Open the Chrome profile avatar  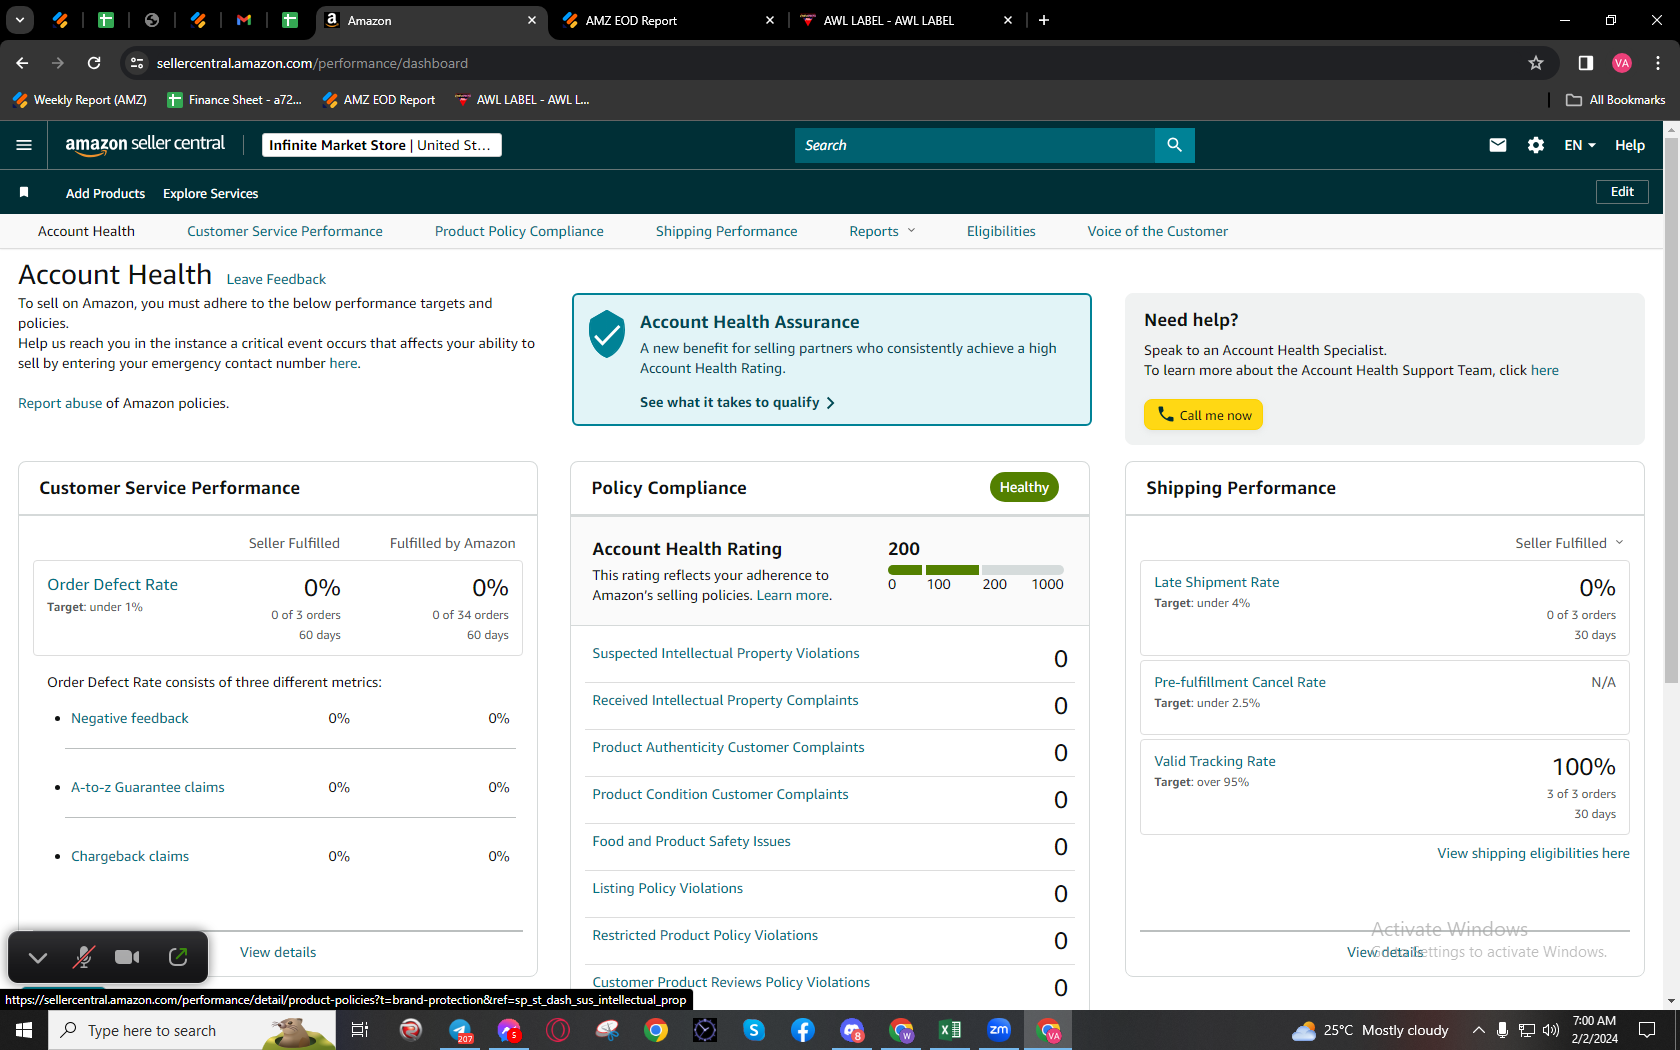pos(1622,63)
